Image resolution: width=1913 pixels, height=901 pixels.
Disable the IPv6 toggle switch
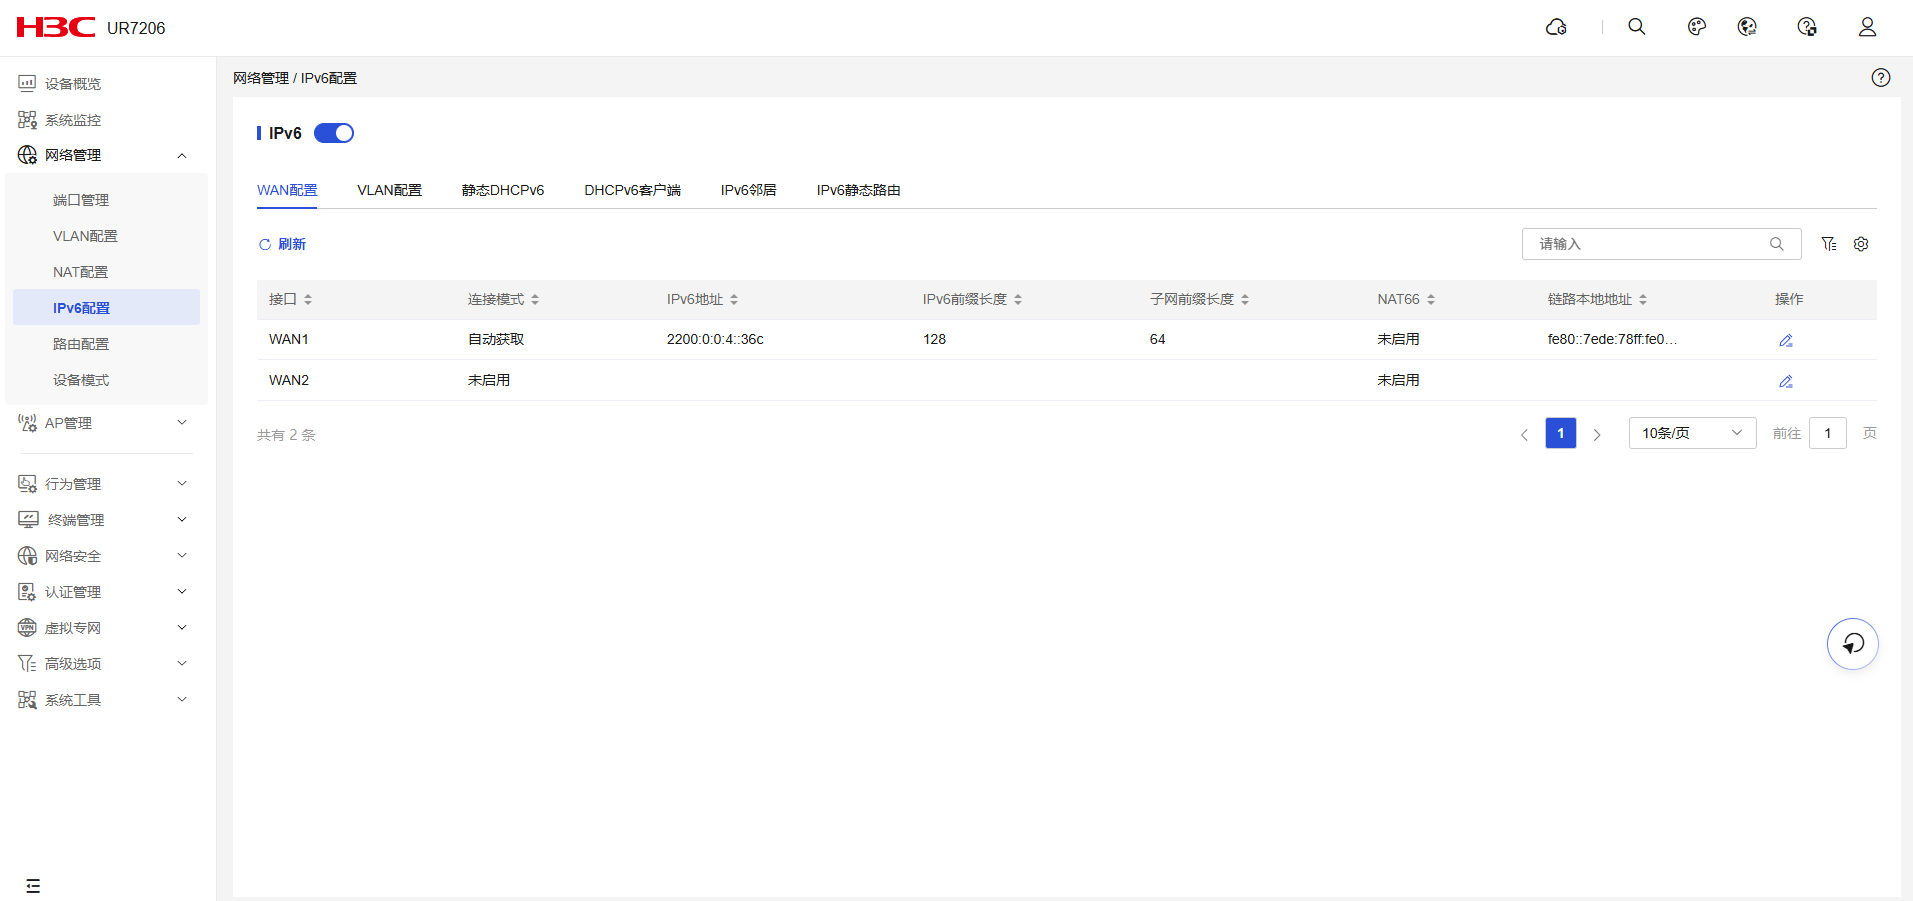(x=334, y=133)
